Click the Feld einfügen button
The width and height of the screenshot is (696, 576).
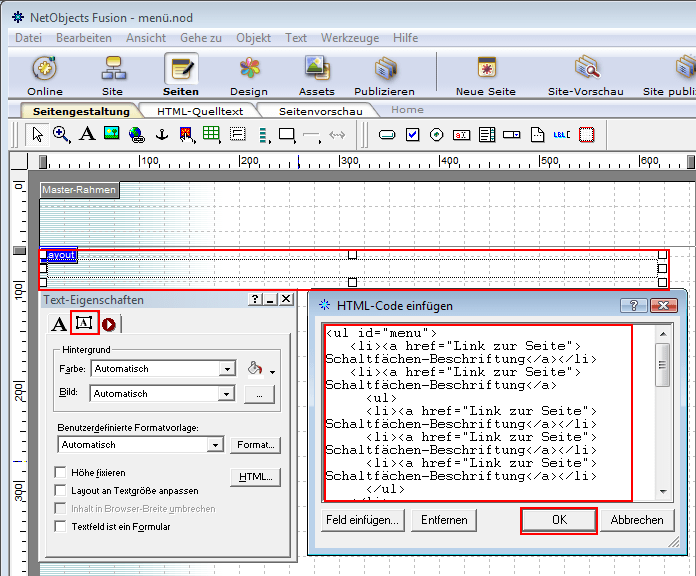[364, 520]
